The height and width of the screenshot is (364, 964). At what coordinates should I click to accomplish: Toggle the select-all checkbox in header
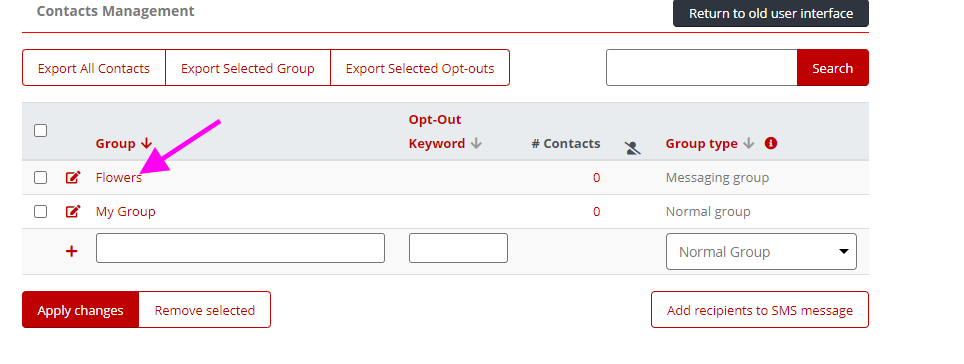coord(41,130)
